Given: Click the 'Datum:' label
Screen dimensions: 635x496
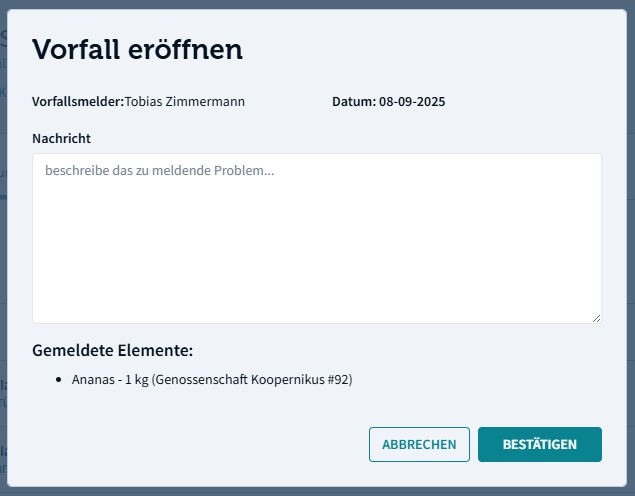Looking at the screenshot, I should [354, 102].
